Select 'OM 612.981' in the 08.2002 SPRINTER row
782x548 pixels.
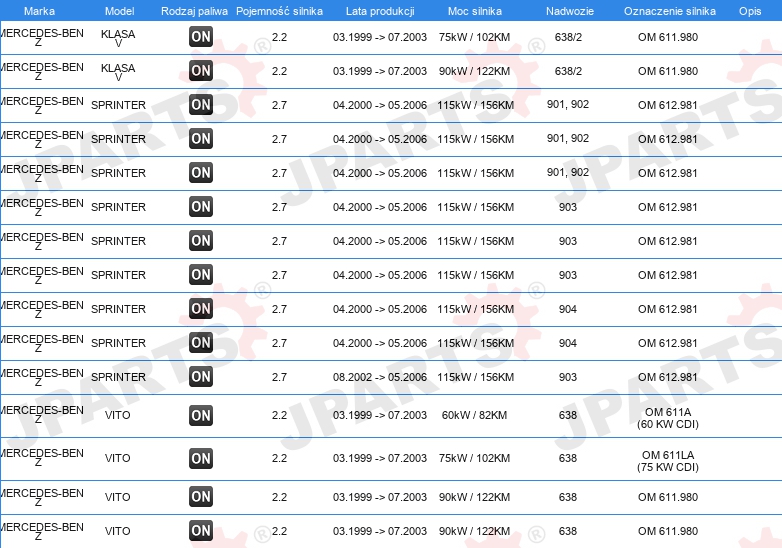(668, 377)
